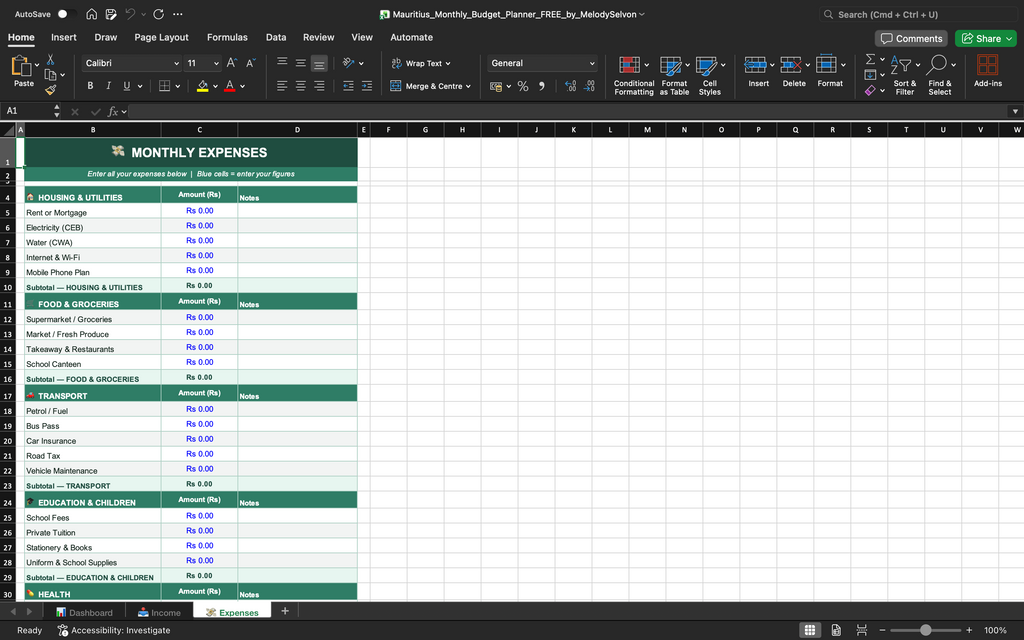This screenshot has width=1024, height=640.
Task: Toggle Bold formatting
Action: (x=90, y=86)
